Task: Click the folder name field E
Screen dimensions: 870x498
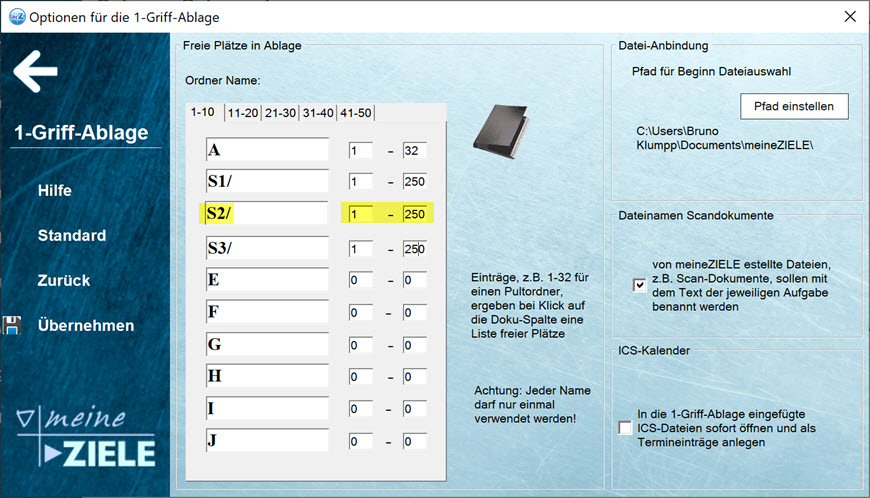Action: click(x=266, y=280)
